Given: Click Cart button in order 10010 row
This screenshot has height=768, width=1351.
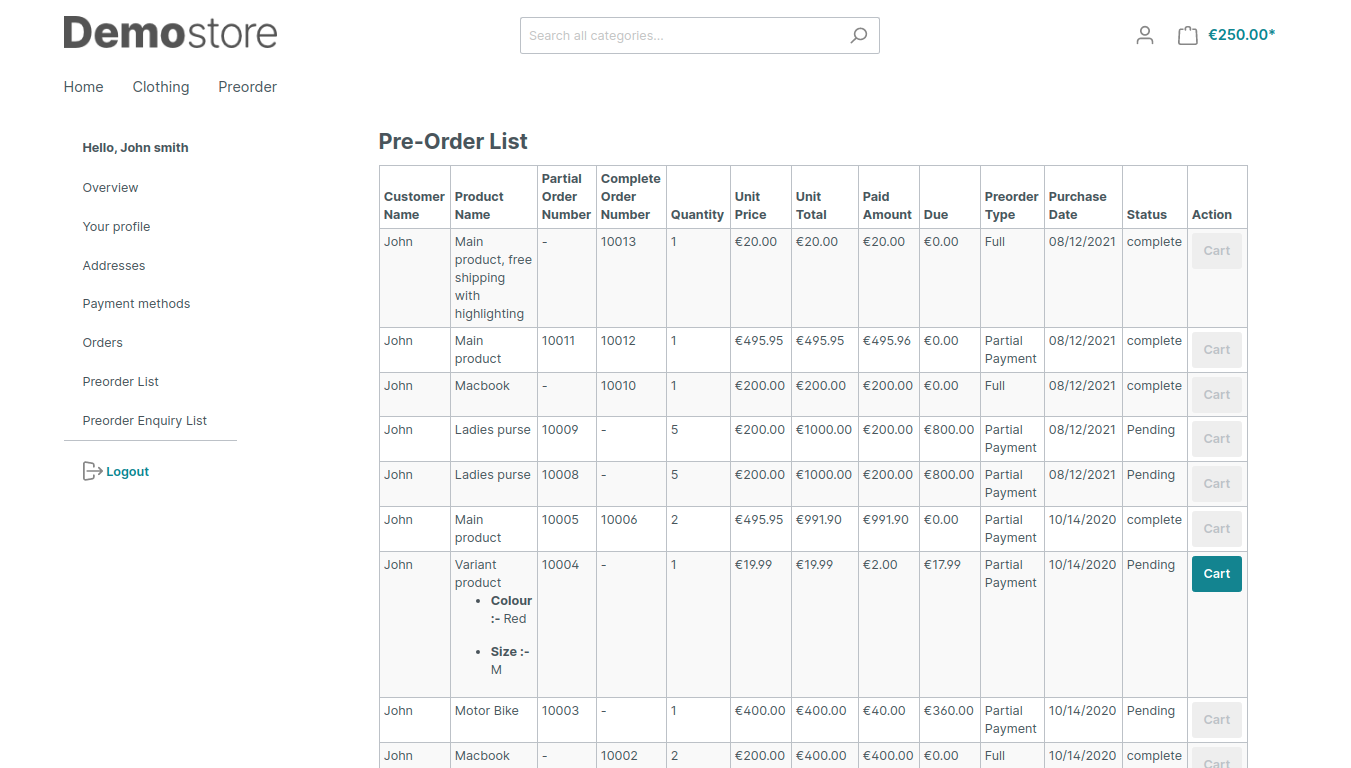Looking at the screenshot, I should (1217, 395).
